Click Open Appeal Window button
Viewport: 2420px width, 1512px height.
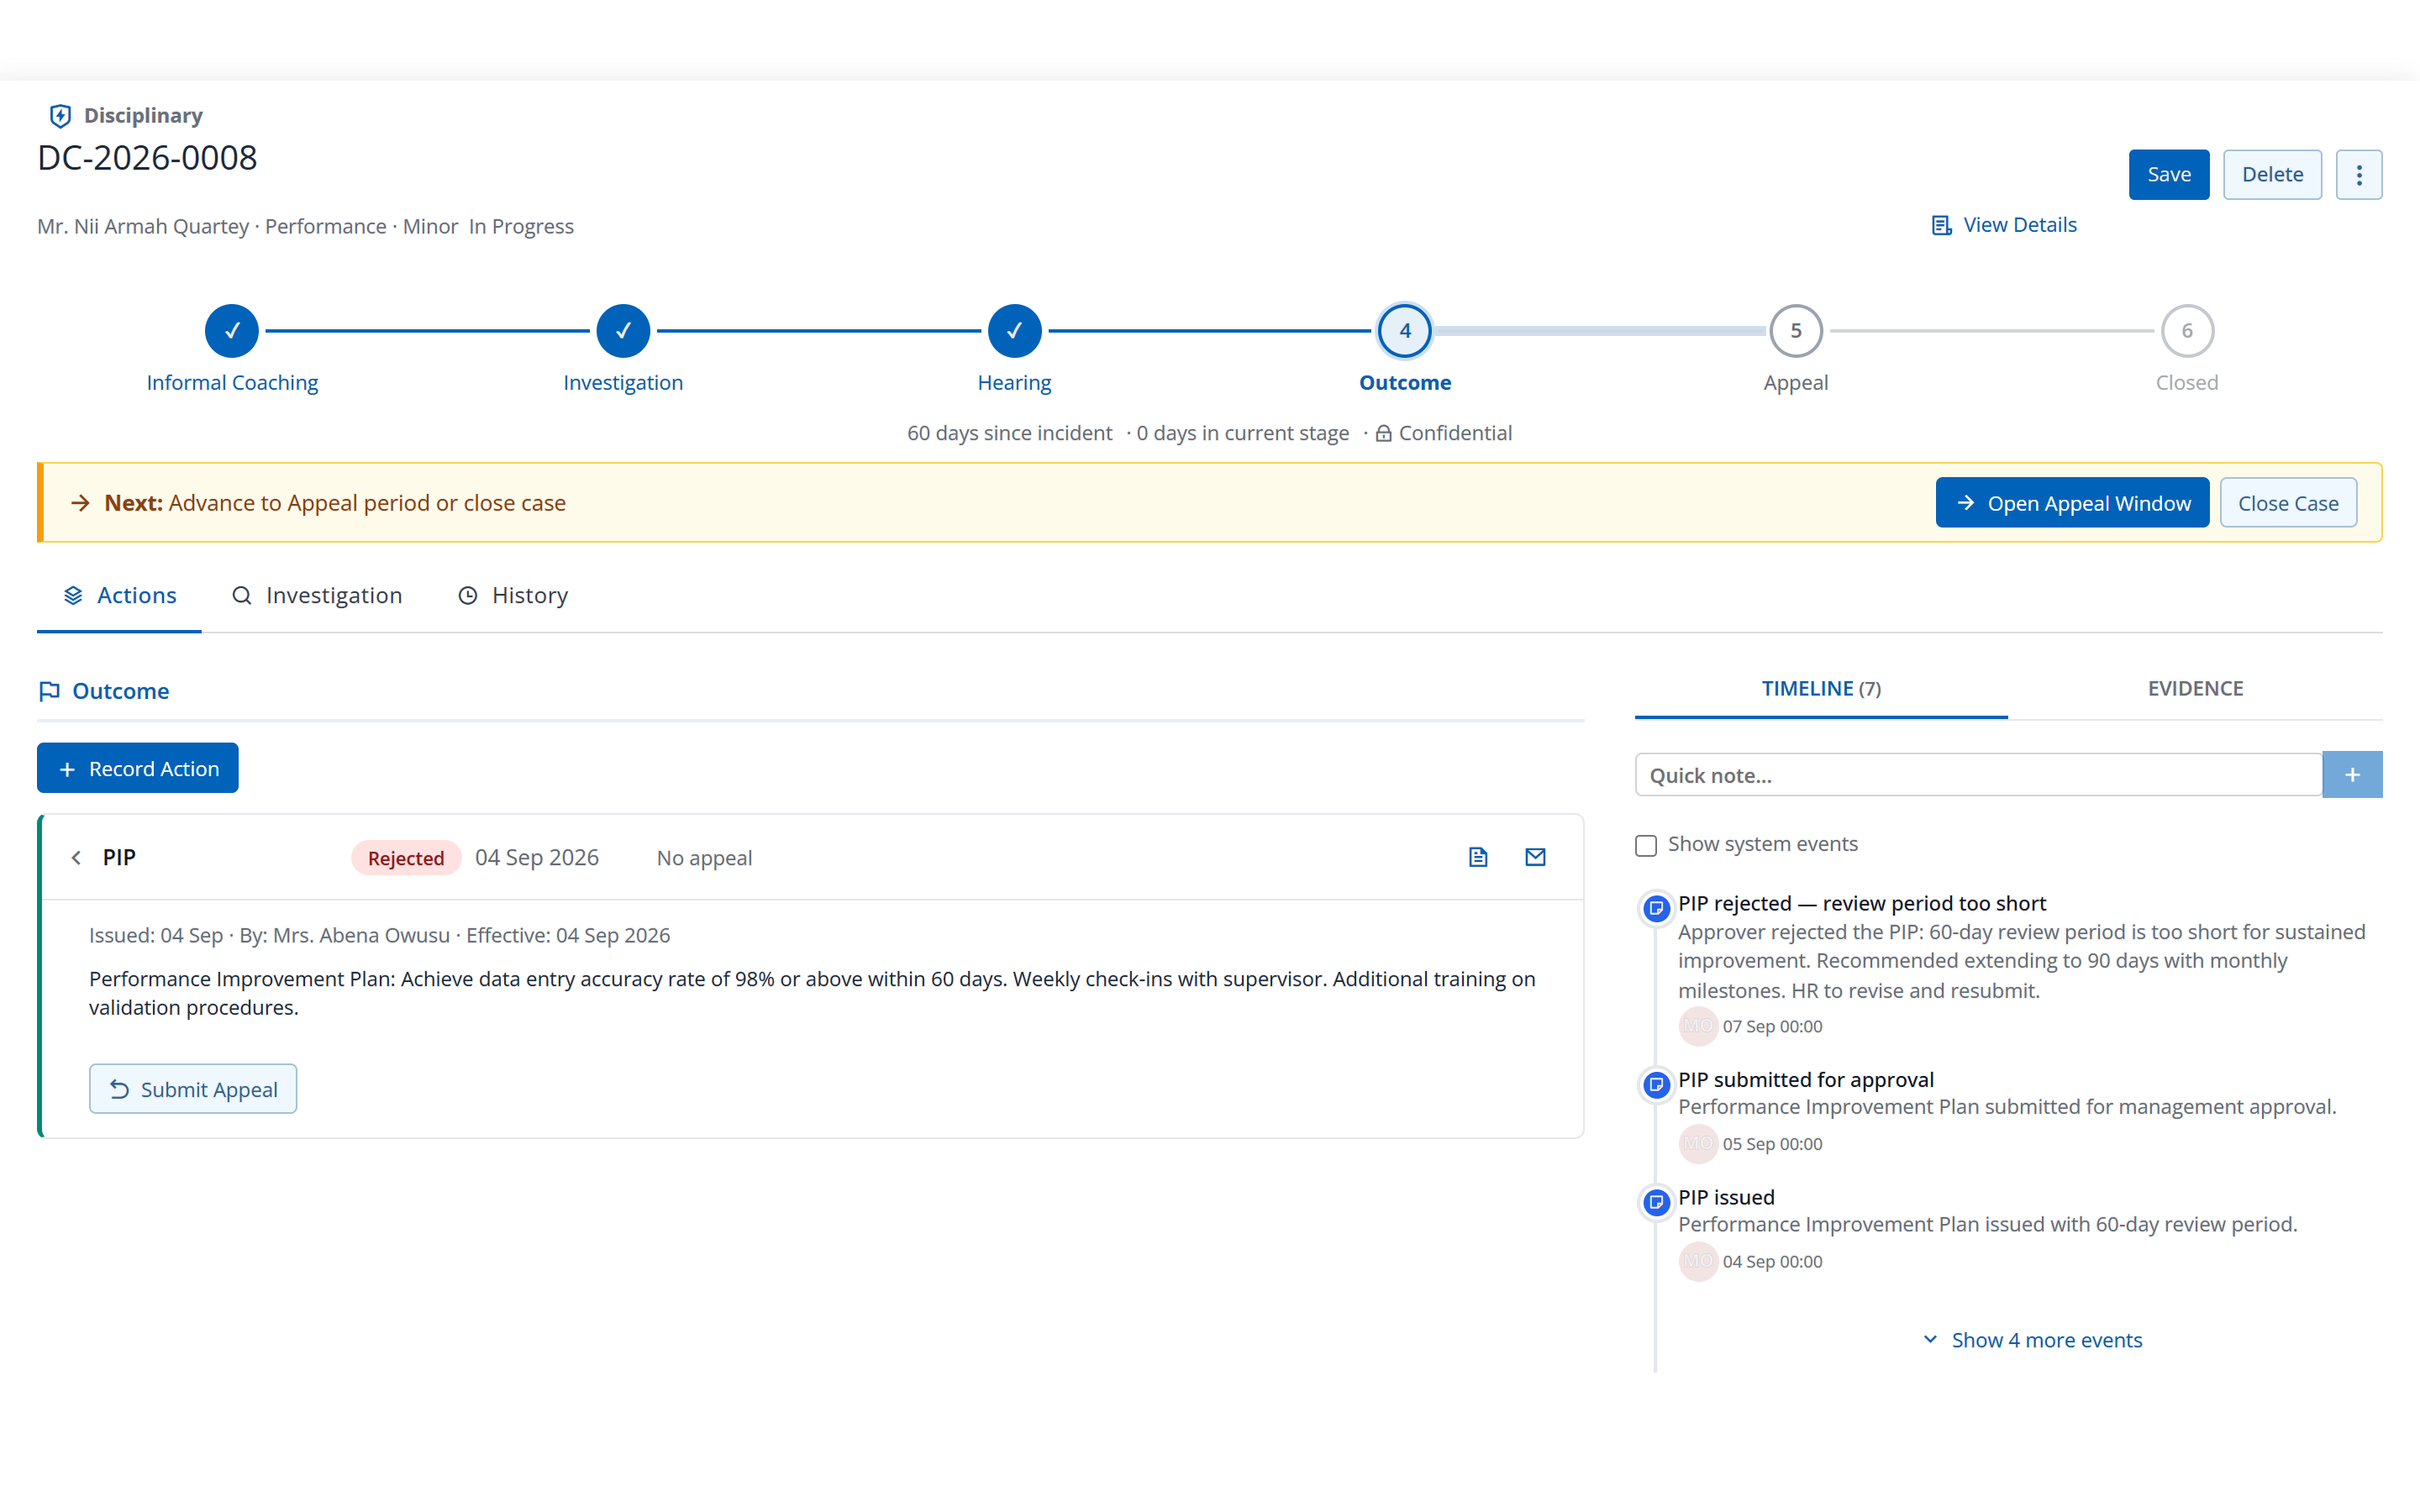tap(2072, 503)
